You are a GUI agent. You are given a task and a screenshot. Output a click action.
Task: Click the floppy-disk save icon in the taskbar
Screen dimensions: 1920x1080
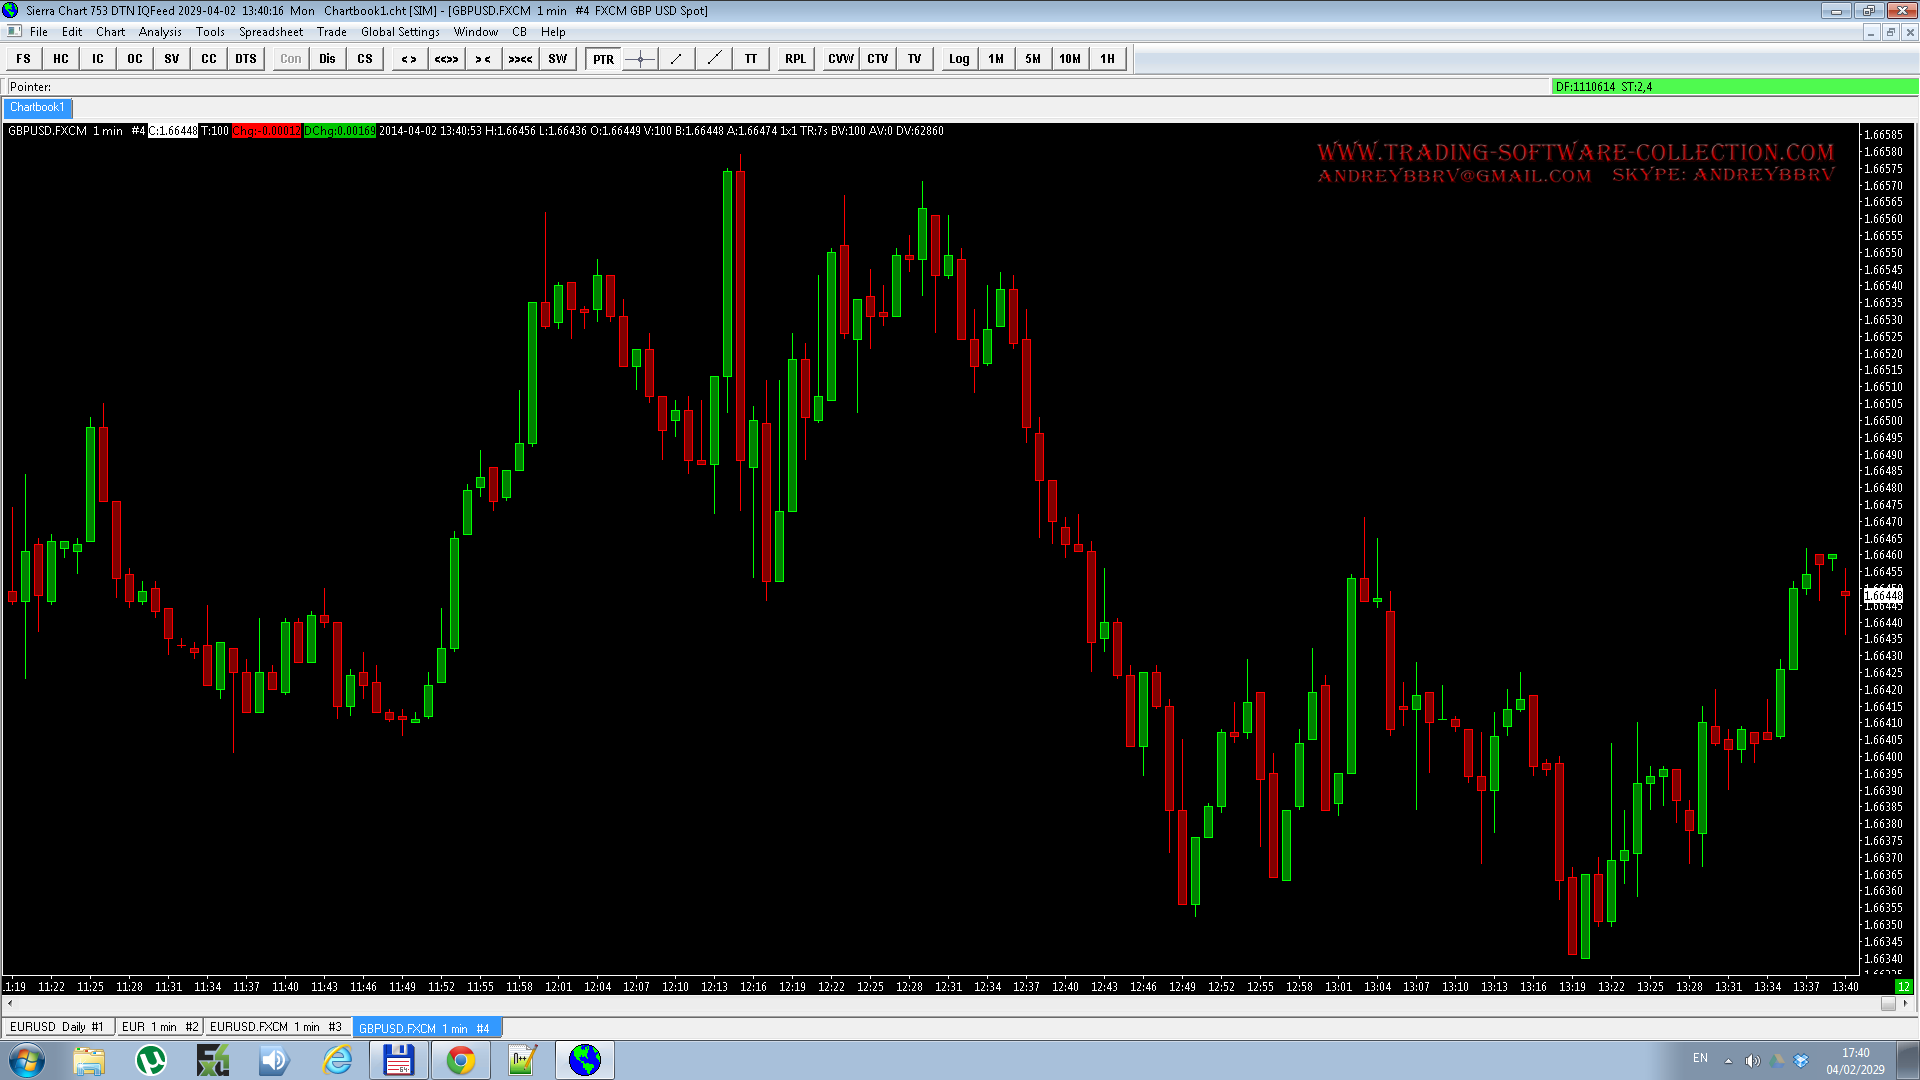point(399,1060)
